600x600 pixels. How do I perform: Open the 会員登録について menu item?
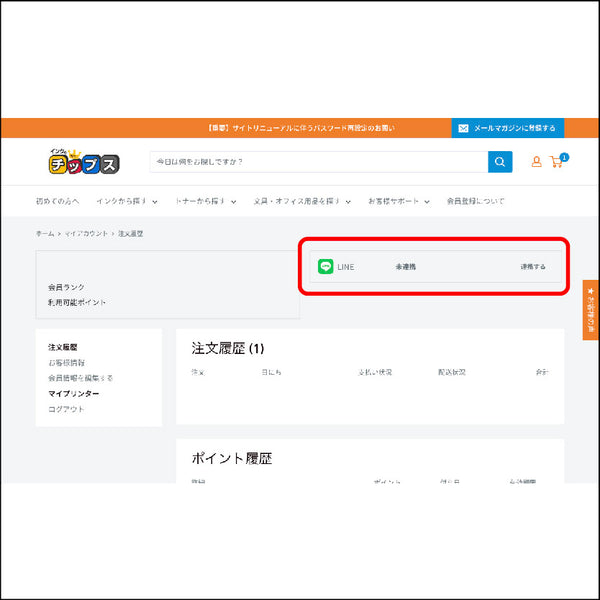[x=475, y=201]
